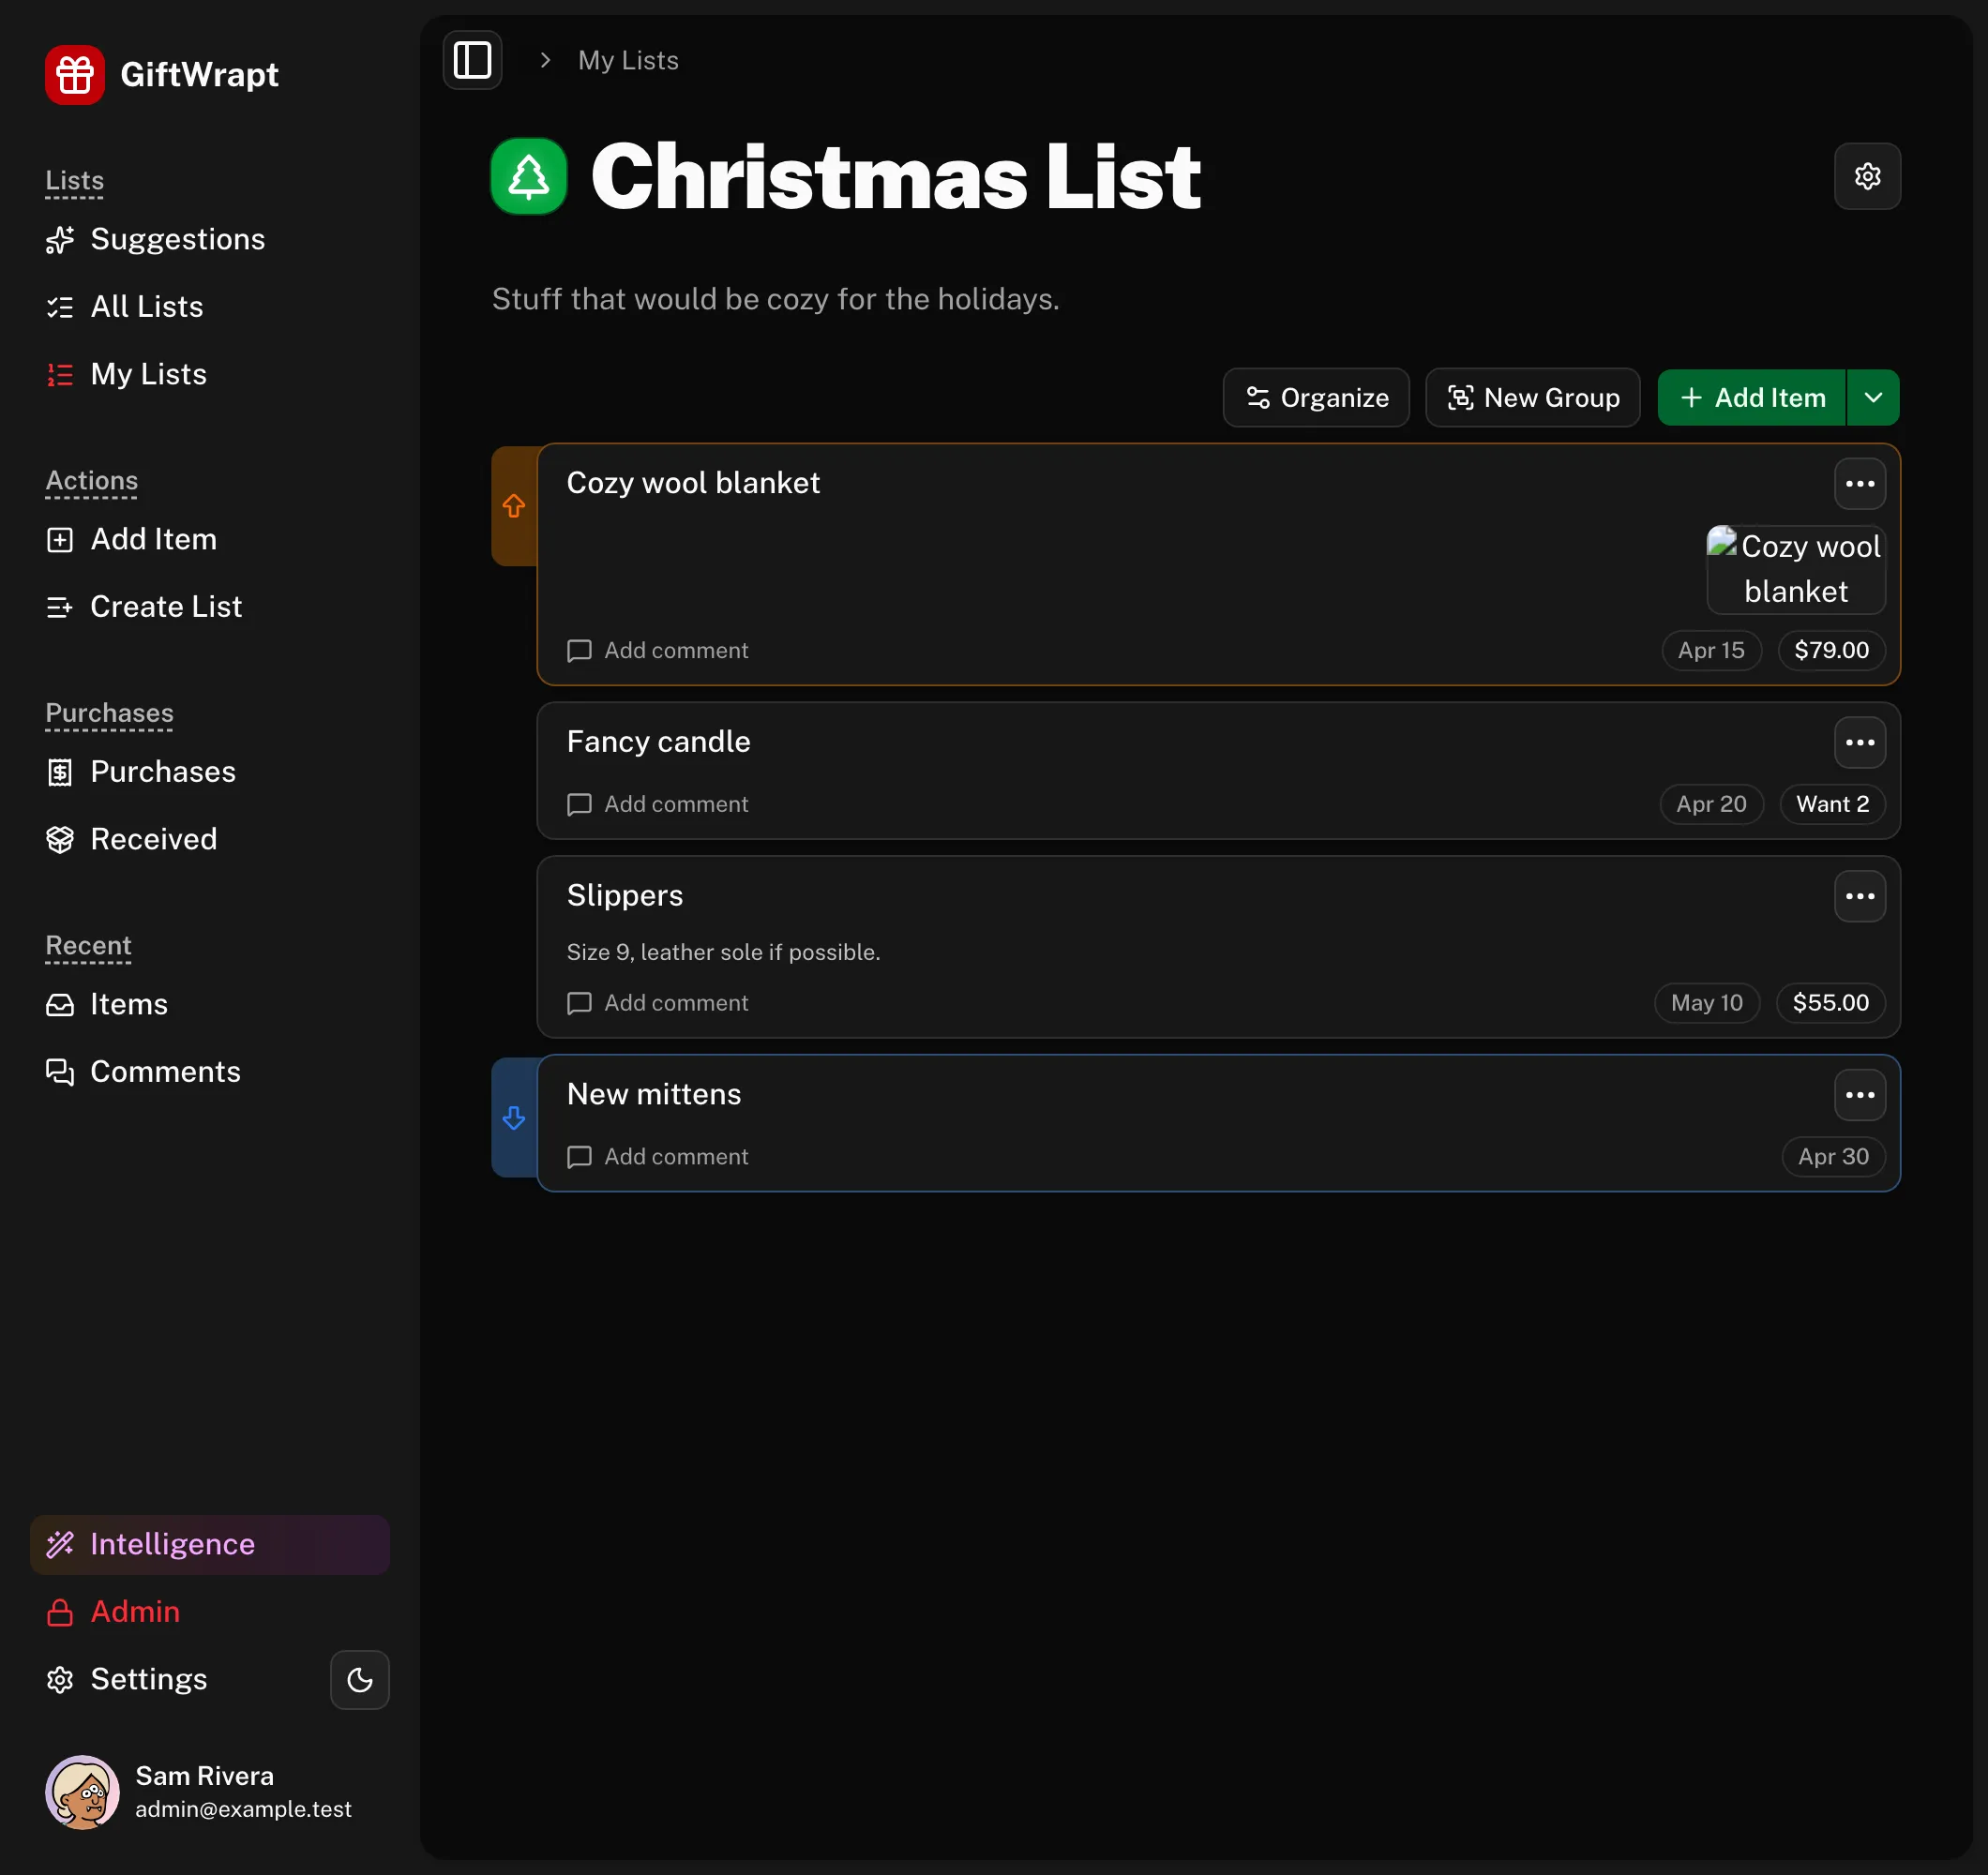
Task: Create a New Group
Action: (1533, 398)
